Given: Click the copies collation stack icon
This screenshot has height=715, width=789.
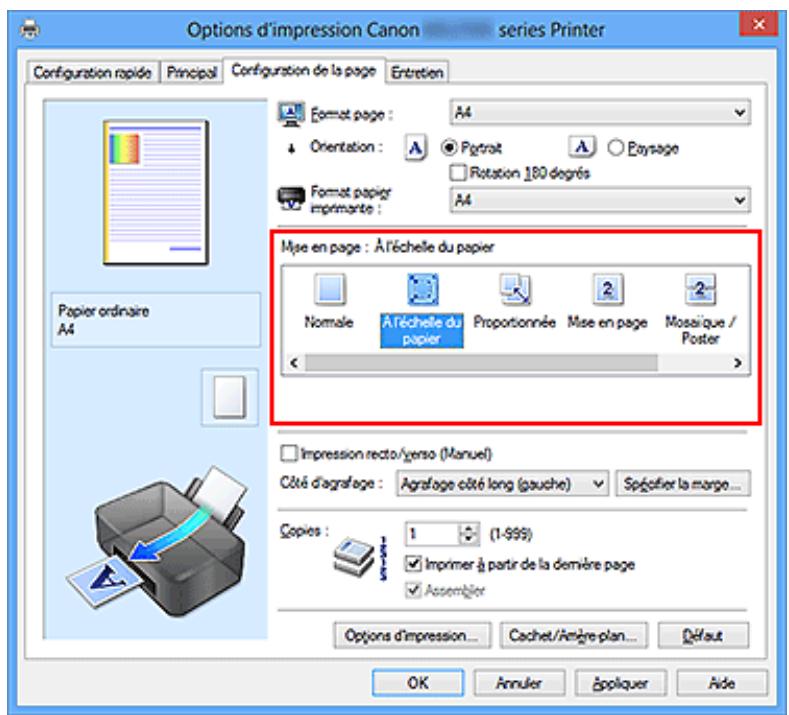Looking at the screenshot, I should pyautogui.click(x=354, y=559).
